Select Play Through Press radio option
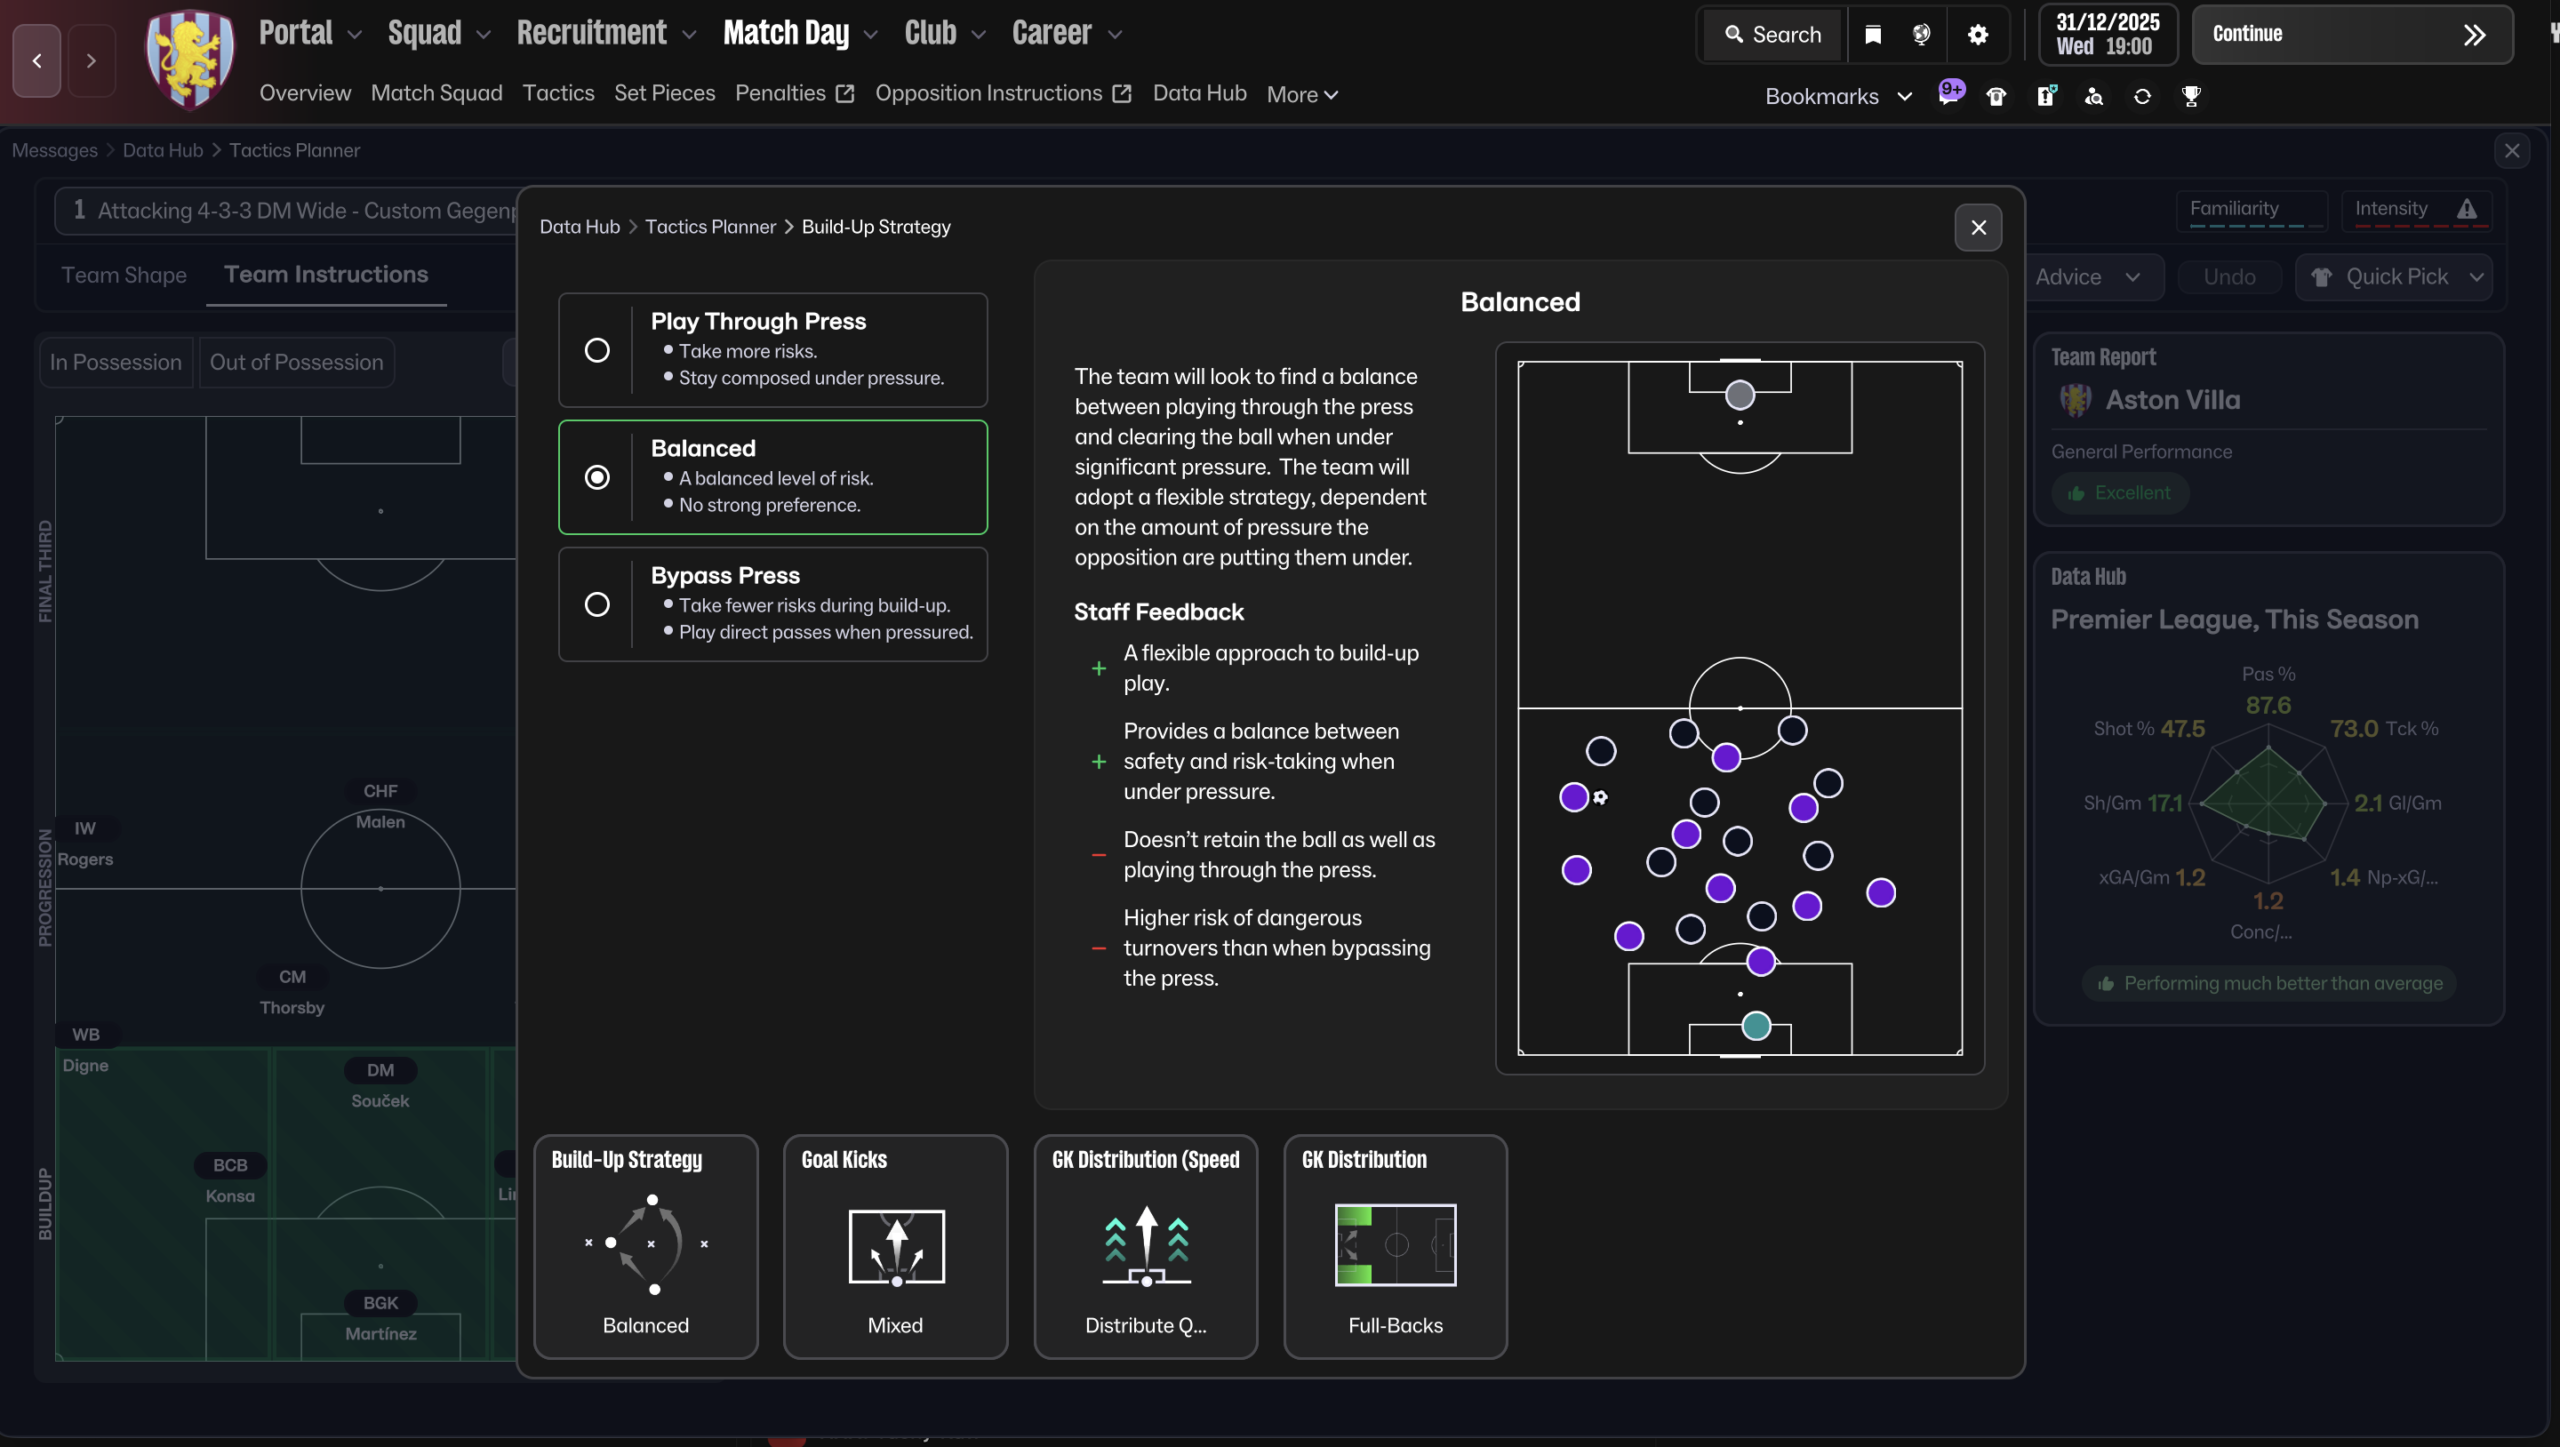 [x=597, y=350]
